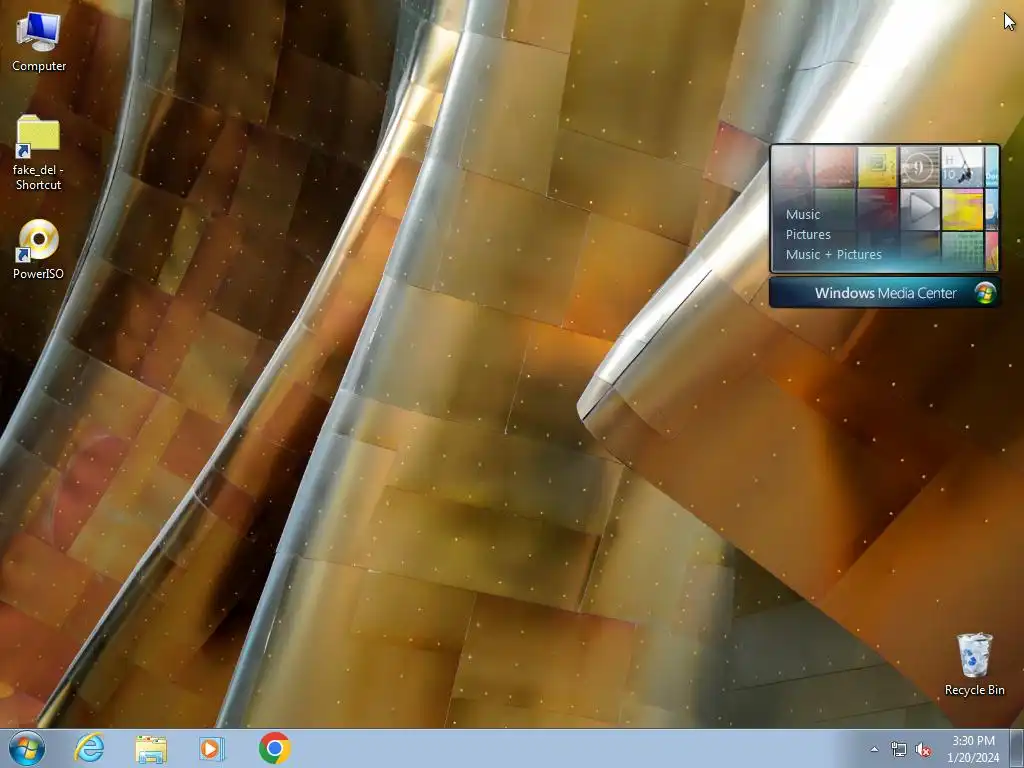Launch Internet Explorer from taskbar

click(89, 748)
